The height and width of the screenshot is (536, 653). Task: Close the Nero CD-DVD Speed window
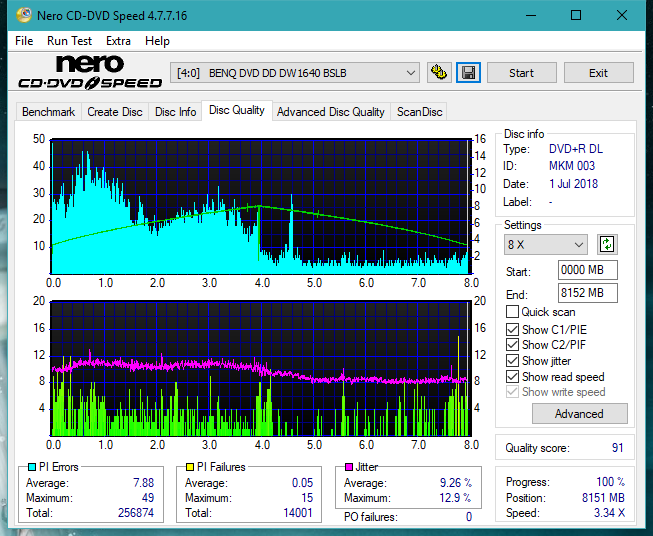coord(622,15)
